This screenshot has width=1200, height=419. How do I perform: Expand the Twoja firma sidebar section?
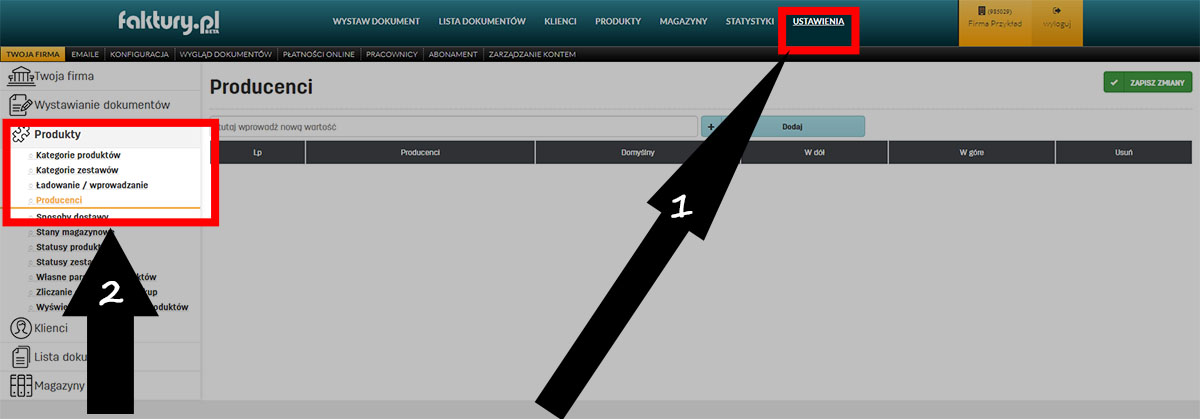click(x=64, y=76)
